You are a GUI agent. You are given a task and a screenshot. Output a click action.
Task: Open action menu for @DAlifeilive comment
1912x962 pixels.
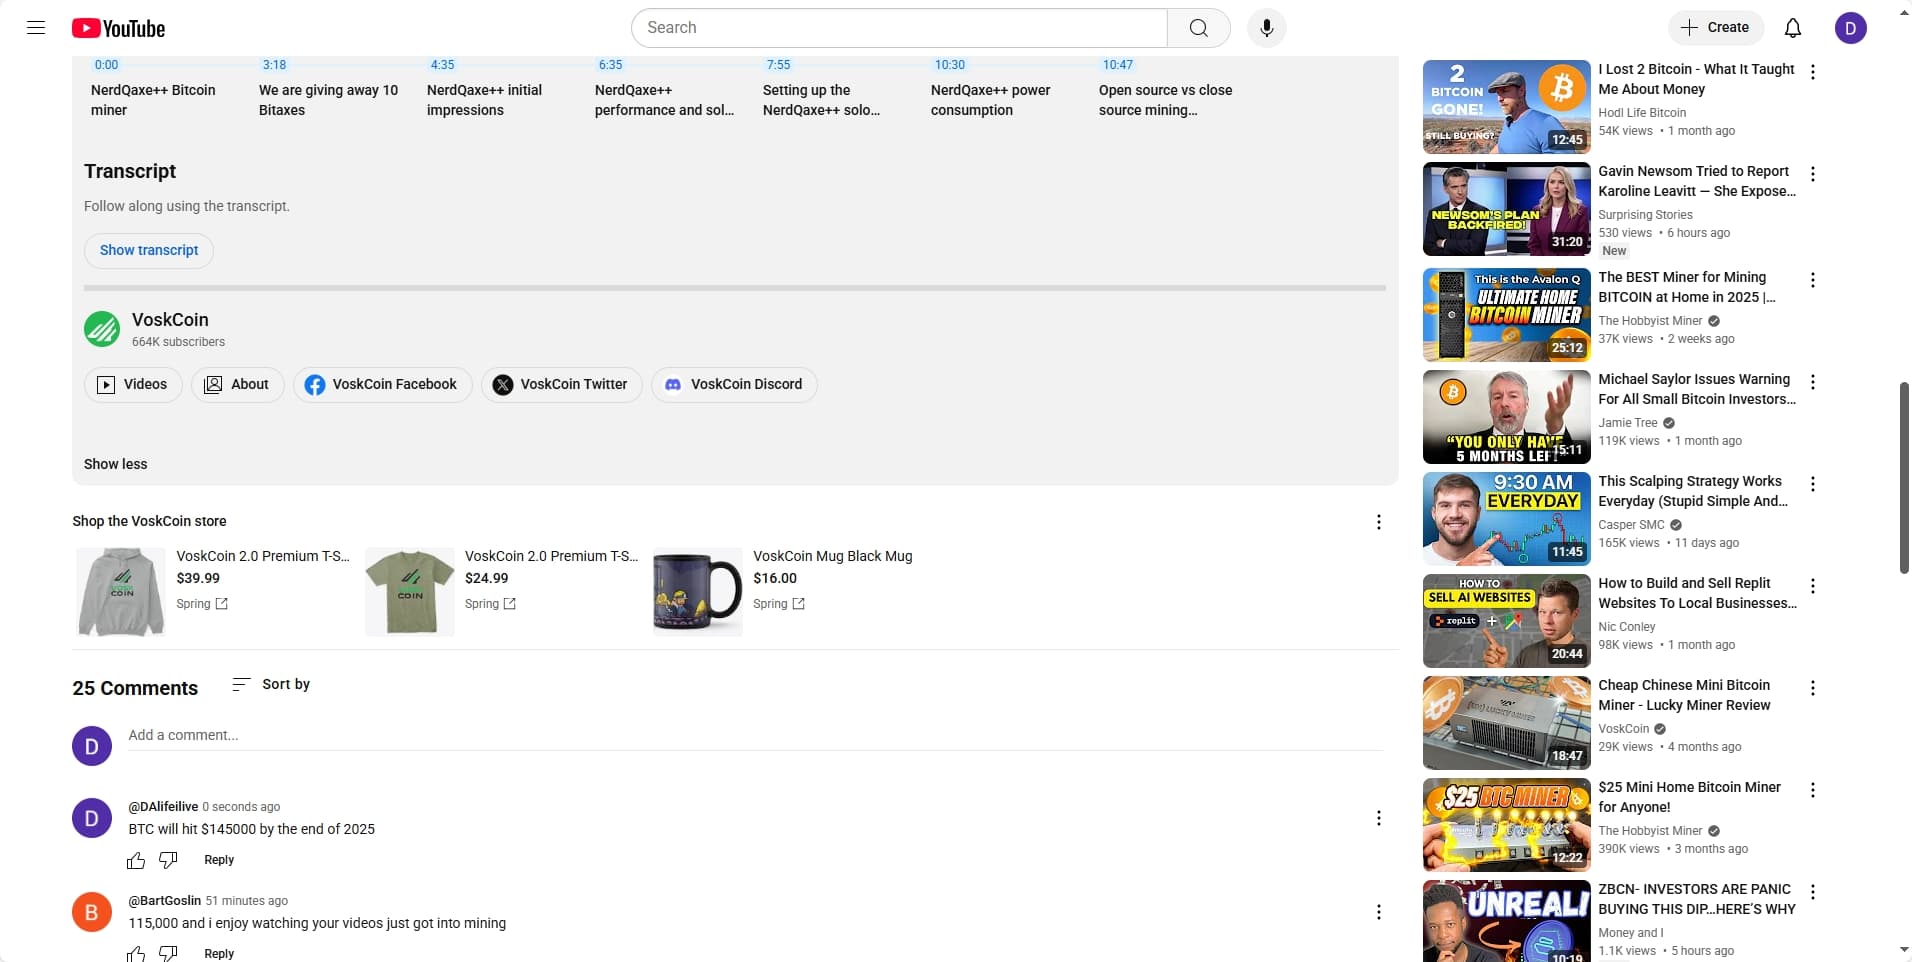pyautogui.click(x=1378, y=817)
